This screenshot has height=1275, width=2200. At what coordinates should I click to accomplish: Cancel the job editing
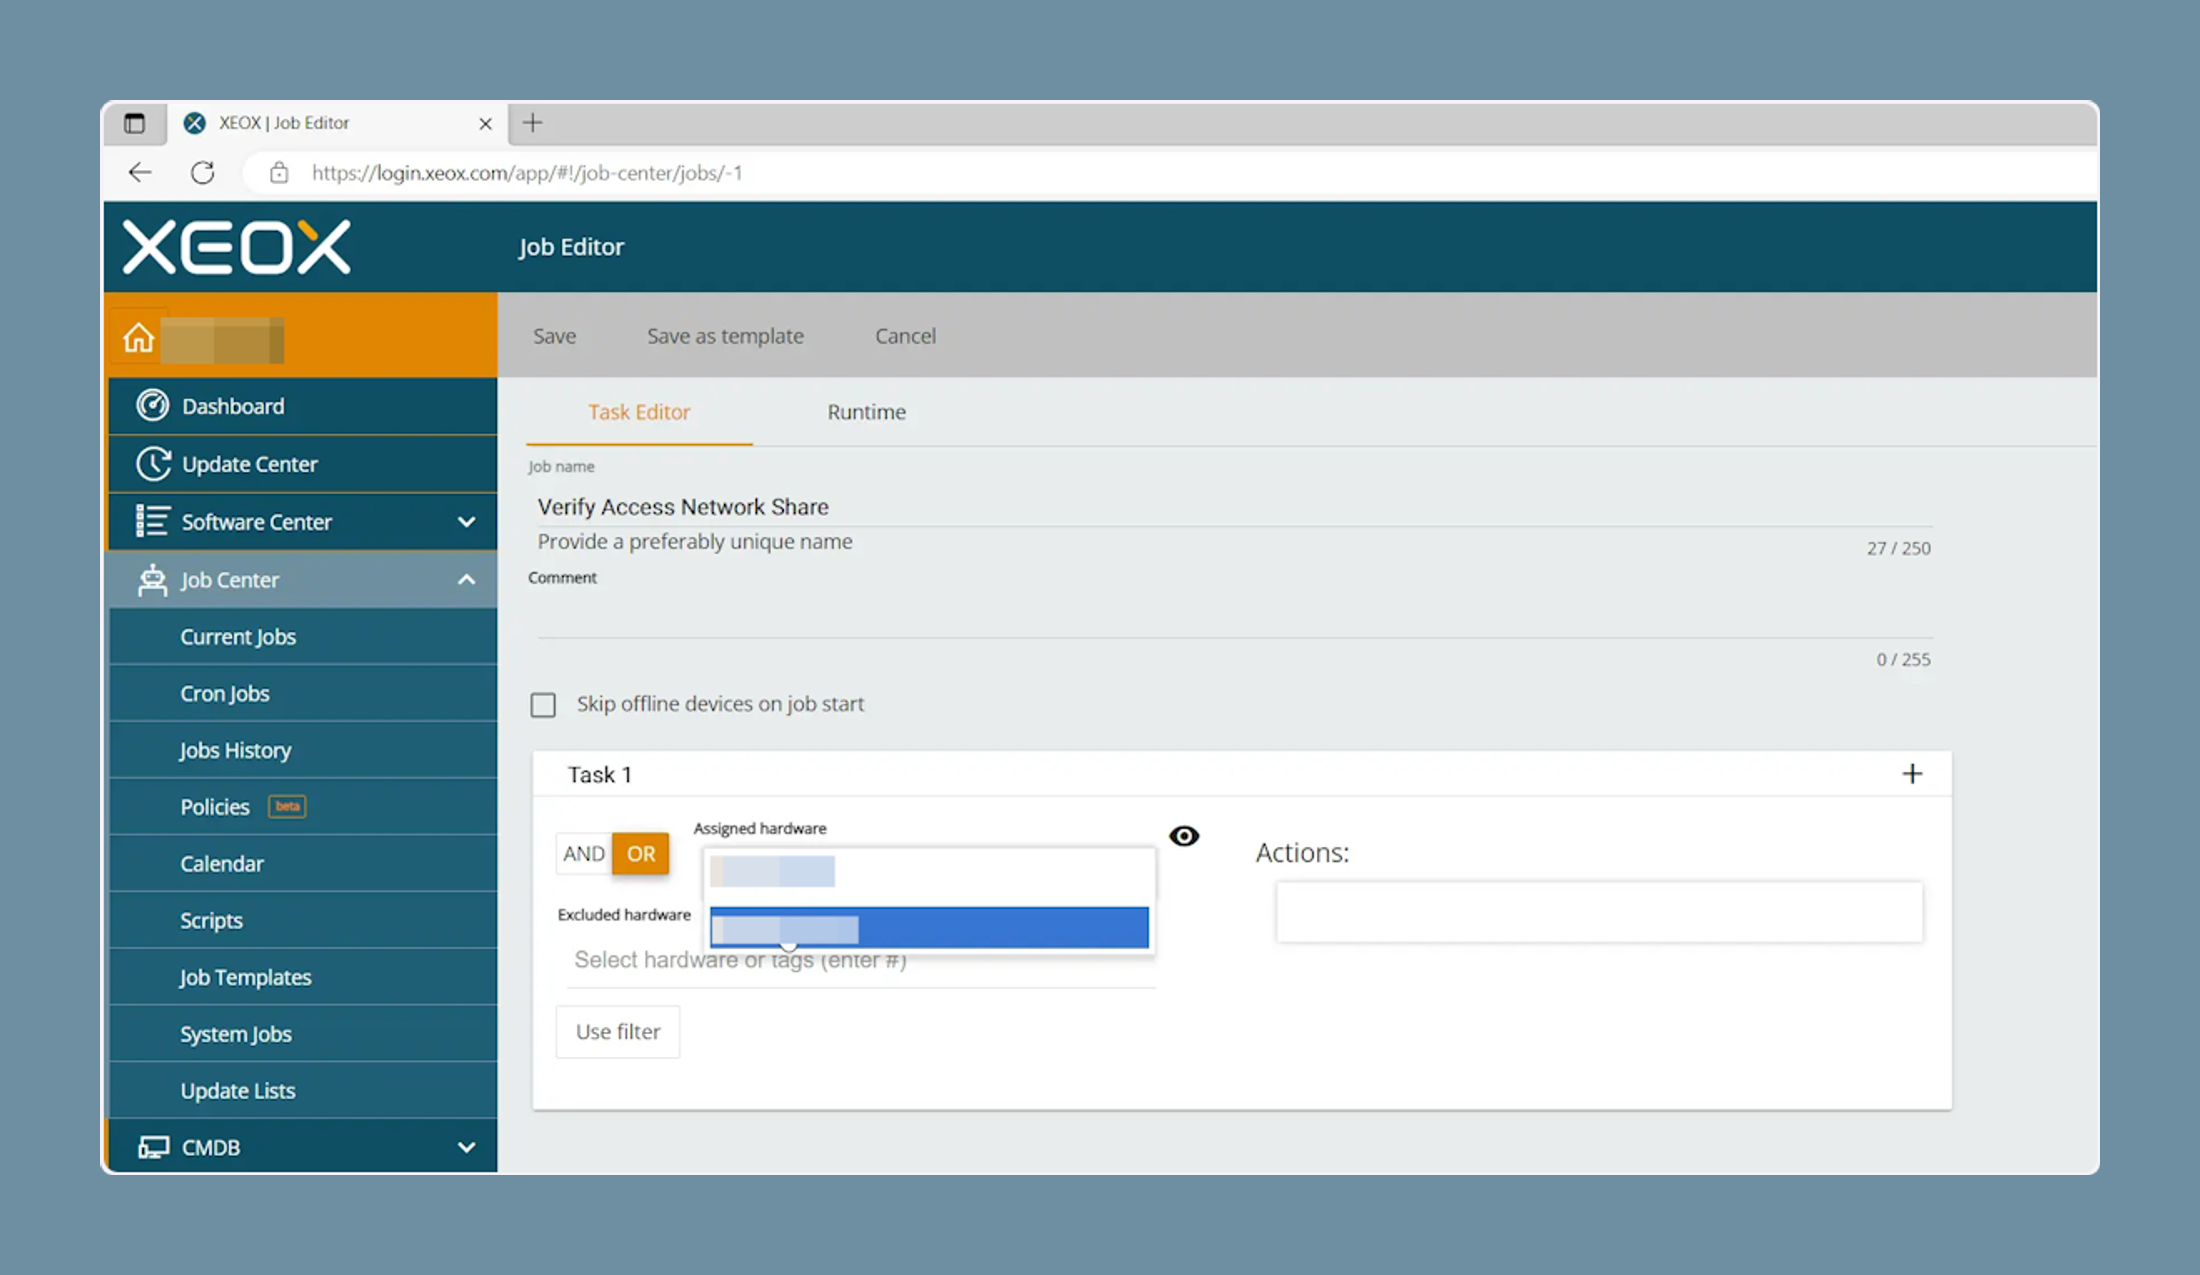pyautogui.click(x=905, y=336)
